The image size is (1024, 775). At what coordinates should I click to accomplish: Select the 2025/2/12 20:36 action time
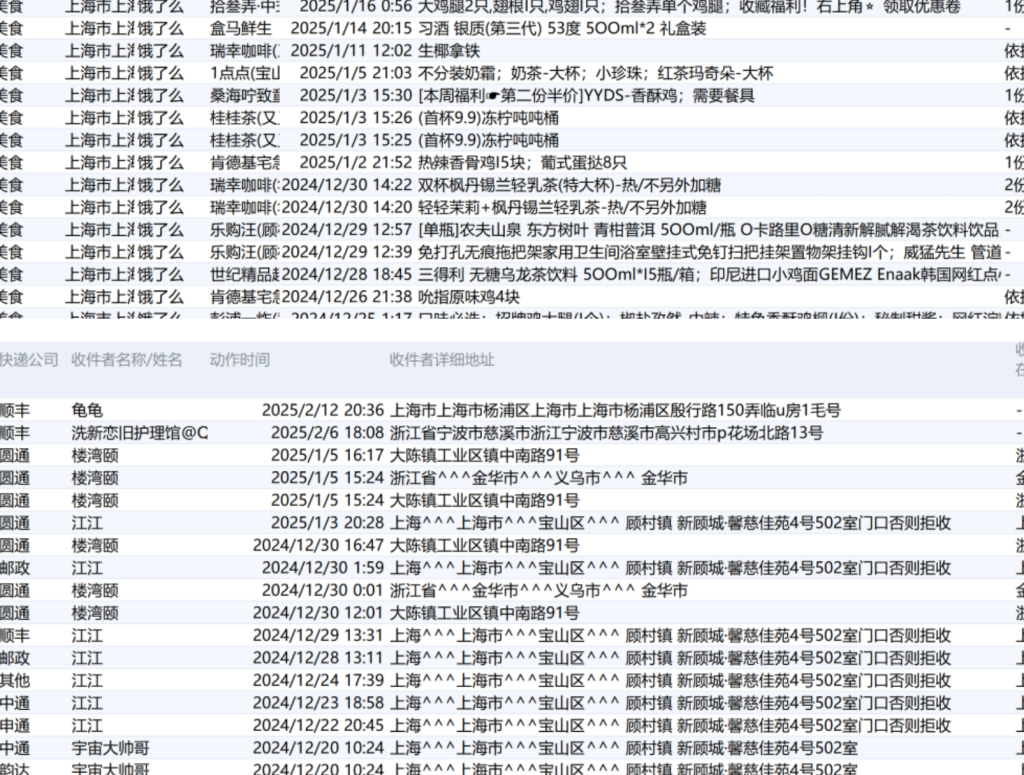pyautogui.click(x=323, y=411)
